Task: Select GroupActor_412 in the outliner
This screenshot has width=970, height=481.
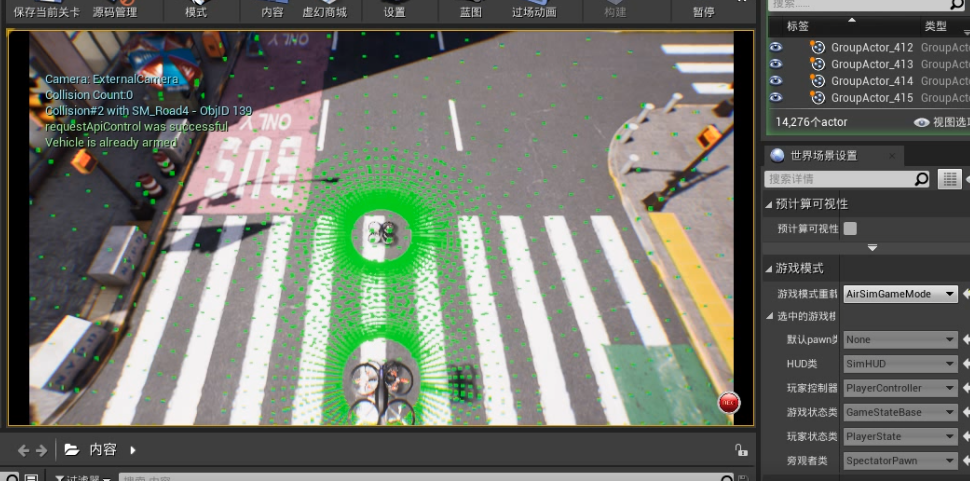Action: click(872, 47)
